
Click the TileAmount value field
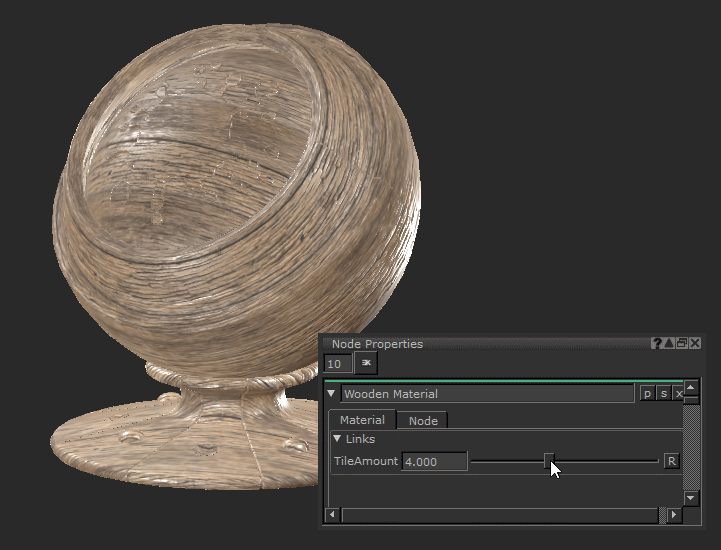point(434,461)
